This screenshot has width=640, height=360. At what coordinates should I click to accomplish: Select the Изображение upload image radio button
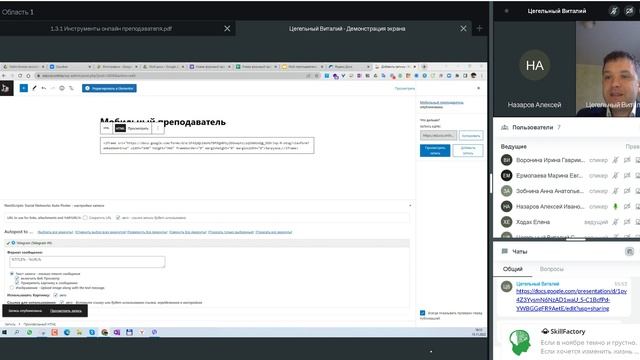tap(11, 288)
